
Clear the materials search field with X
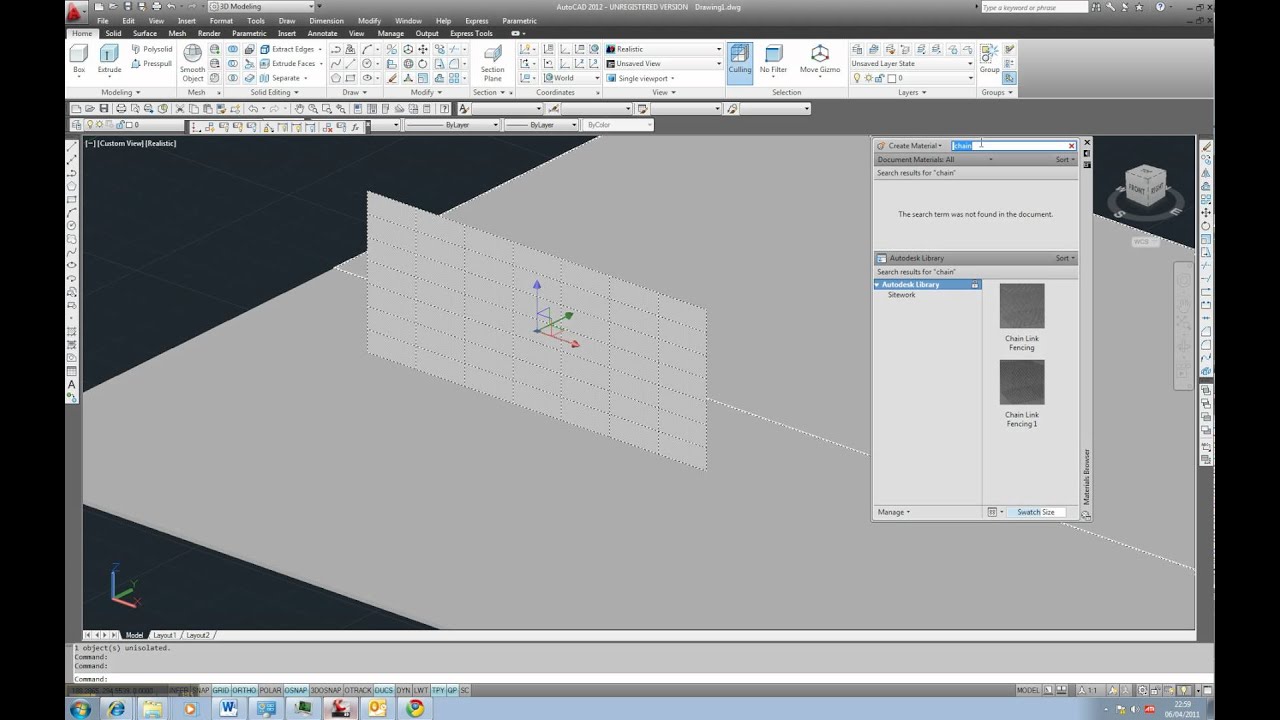click(x=1072, y=146)
